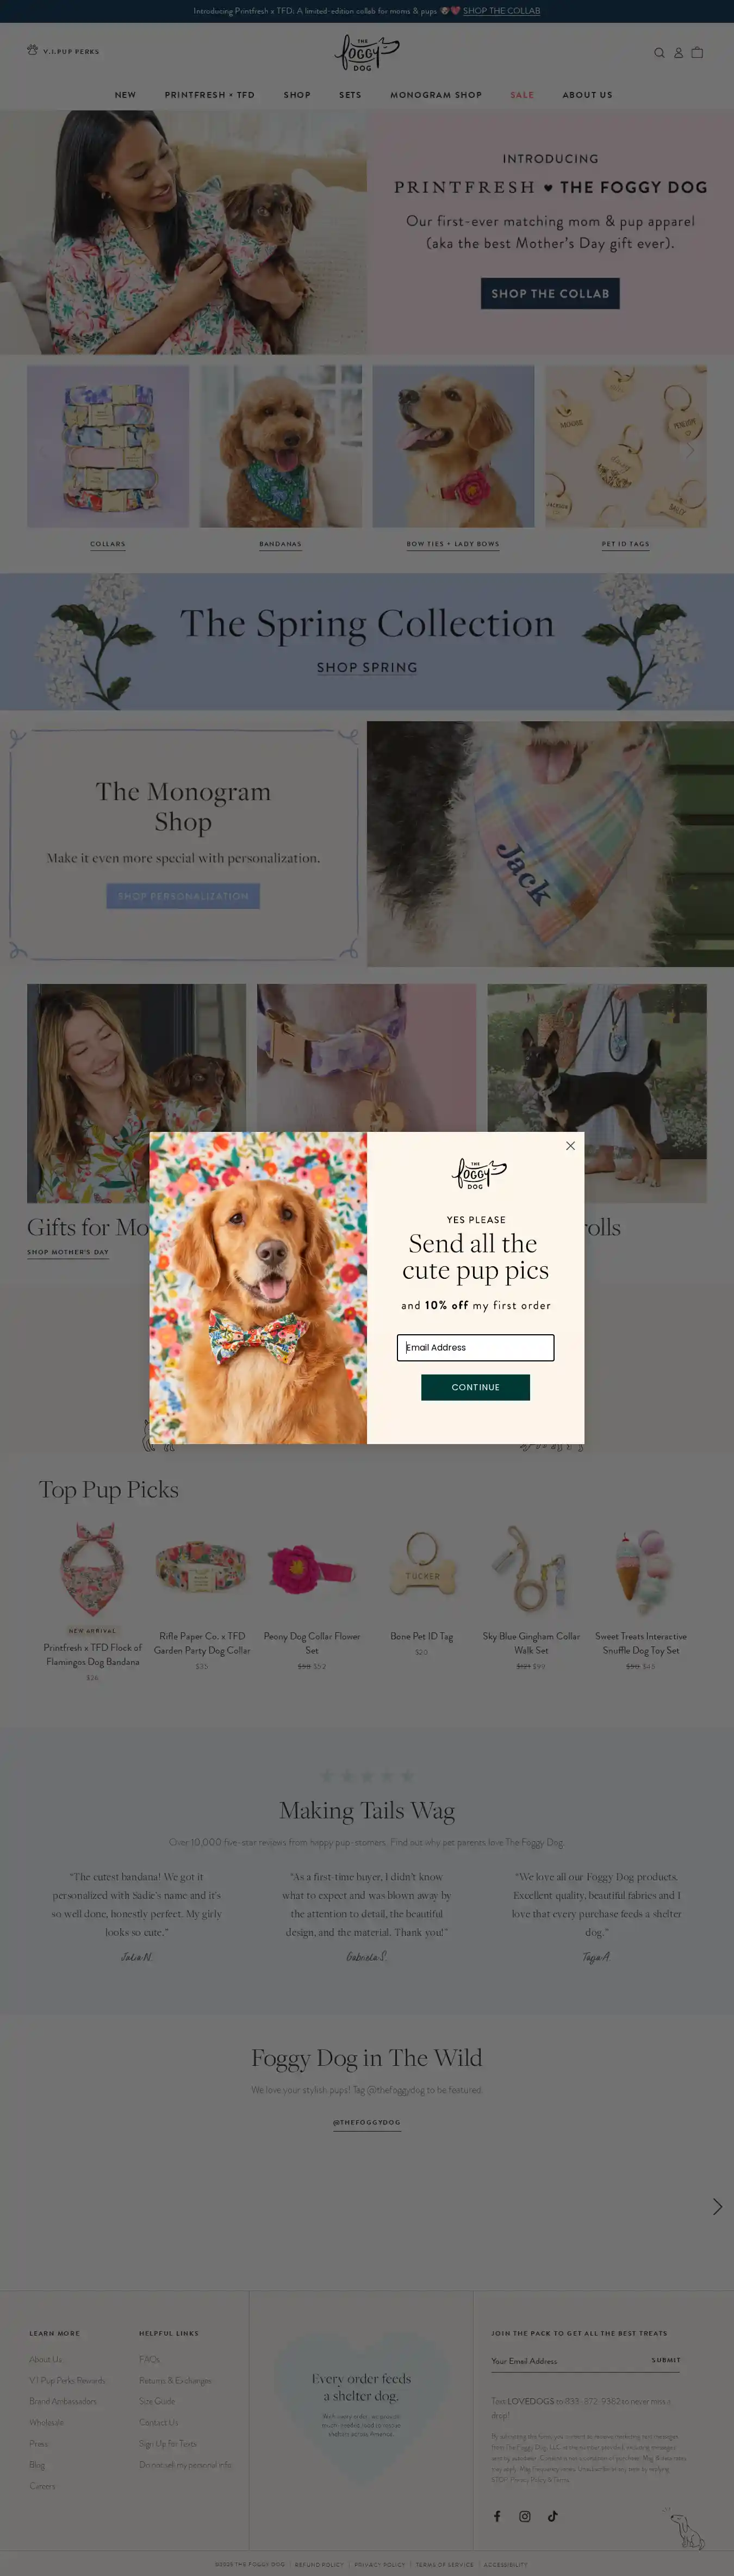Viewport: 734px width, 2576px height.
Task: Open the MONOGRAM SHOP menu item
Action: click(x=436, y=95)
